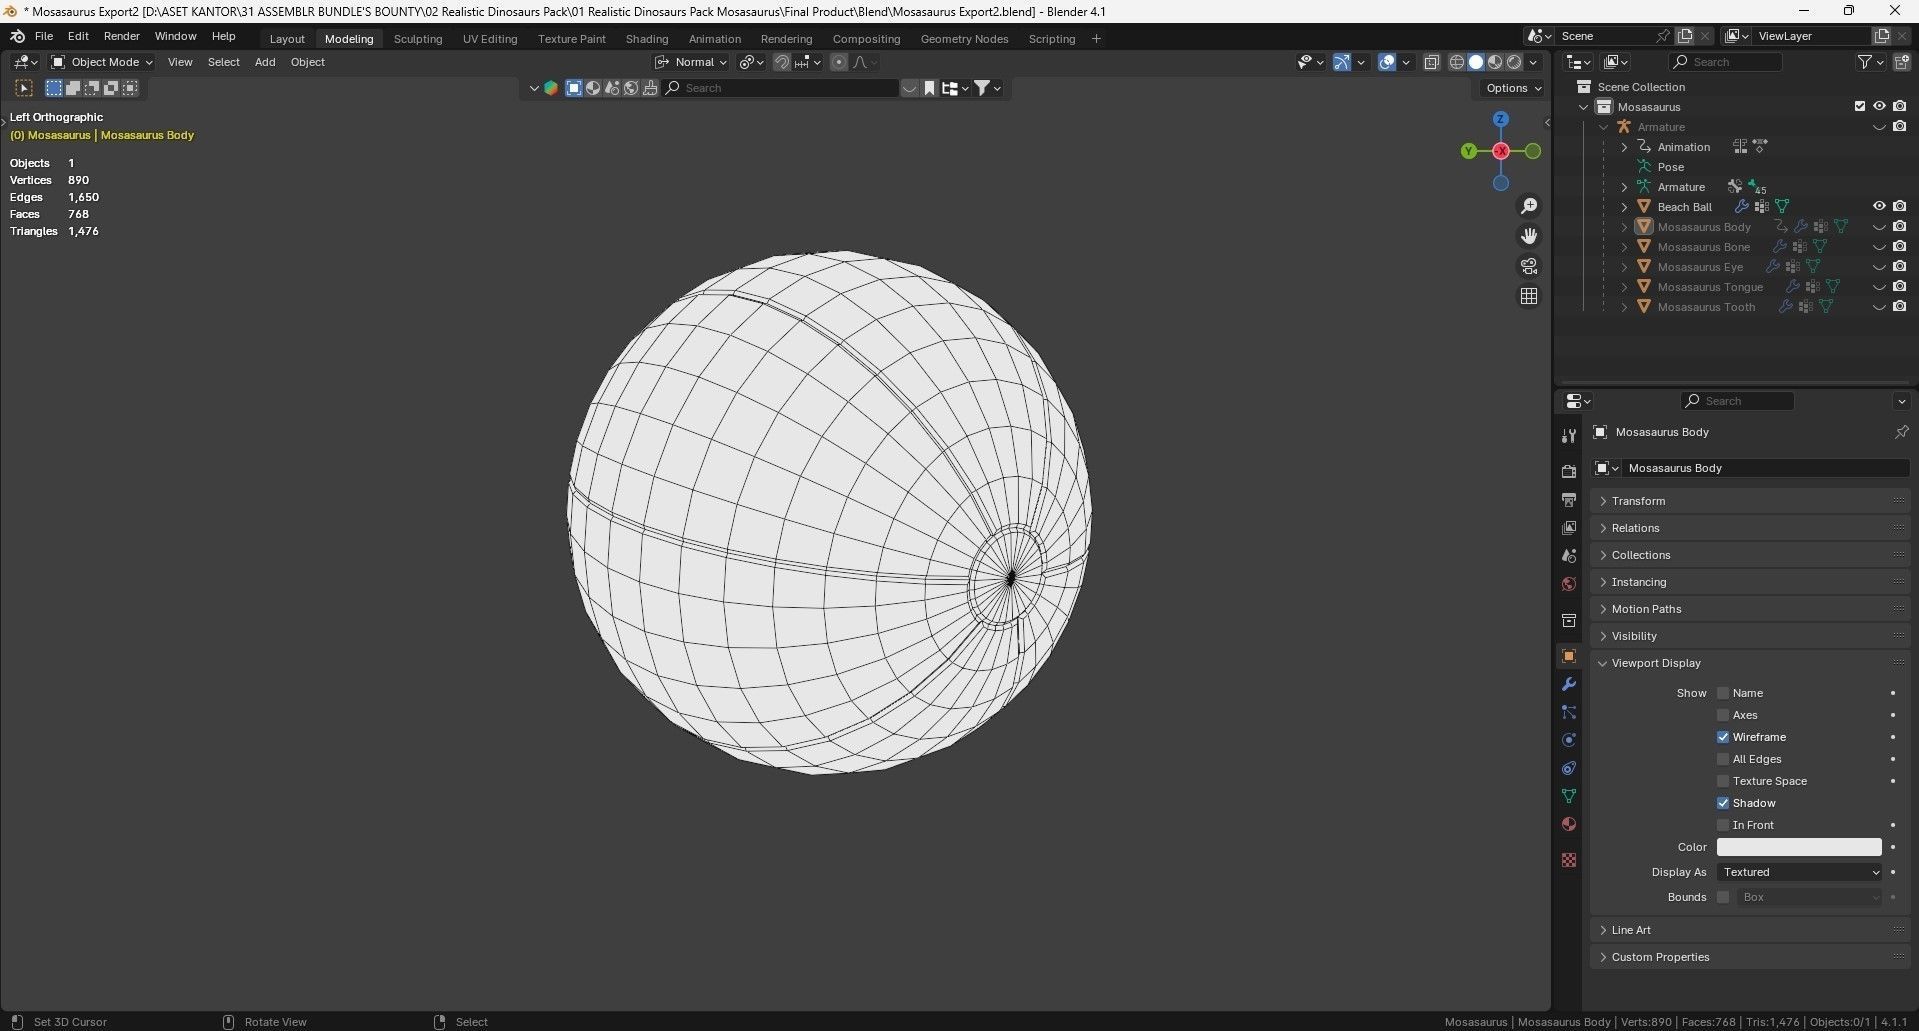Viewport: 1919px width, 1031px height.
Task: Uncheck the Mosasaurus collection exclude checkbox
Action: click(x=1860, y=106)
